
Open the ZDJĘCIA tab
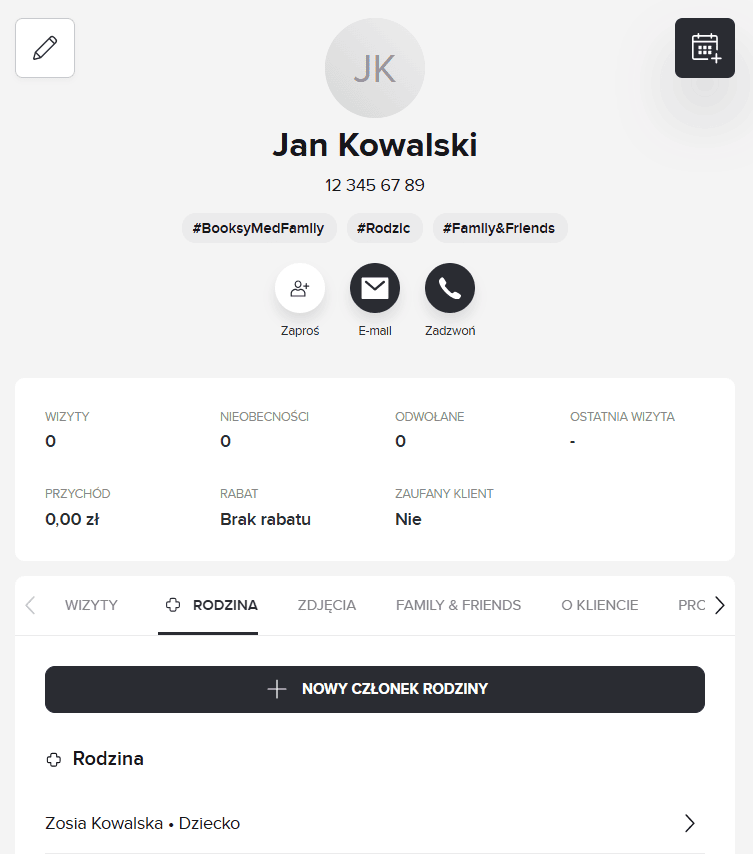326,604
